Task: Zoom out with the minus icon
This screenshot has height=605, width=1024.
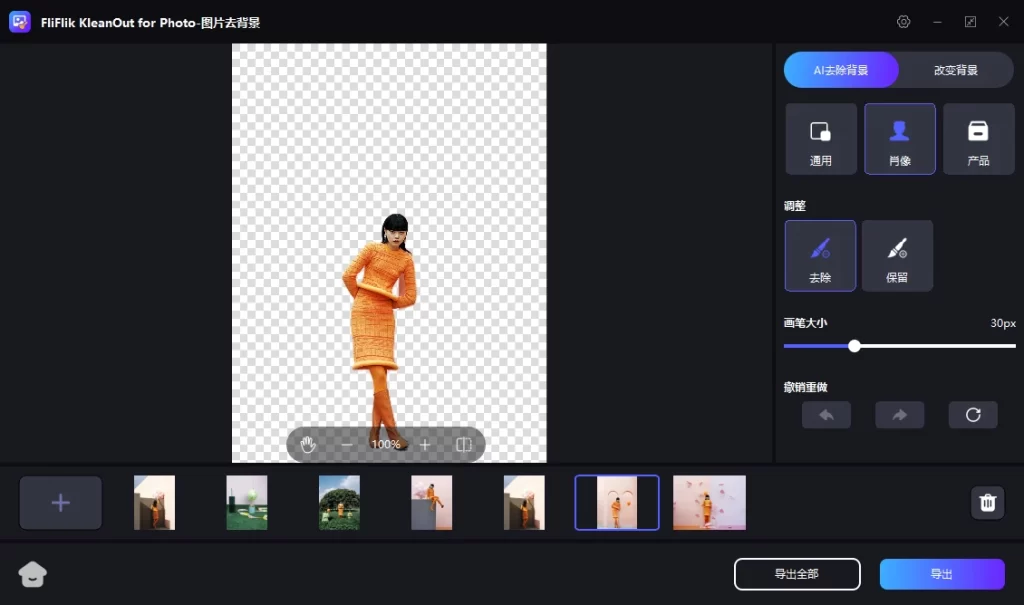Action: [347, 445]
